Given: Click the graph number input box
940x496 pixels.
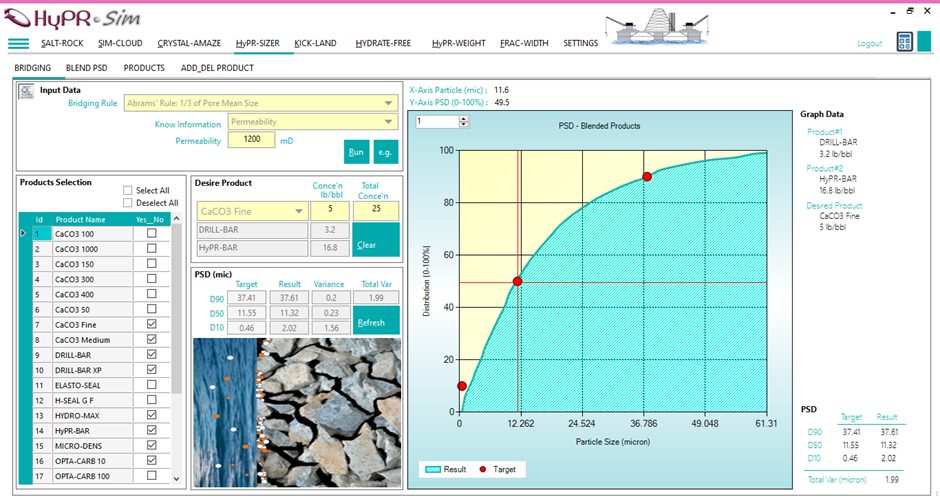Looking at the screenshot, I should click(x=437, y=122).
